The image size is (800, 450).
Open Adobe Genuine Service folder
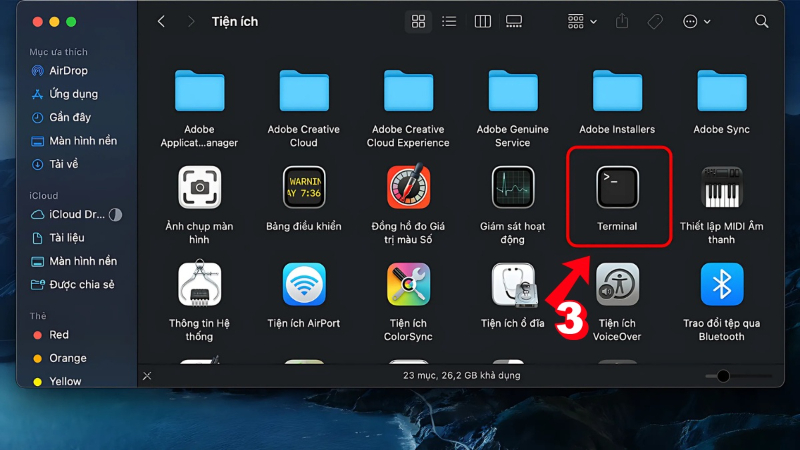[x=513, y=91]
